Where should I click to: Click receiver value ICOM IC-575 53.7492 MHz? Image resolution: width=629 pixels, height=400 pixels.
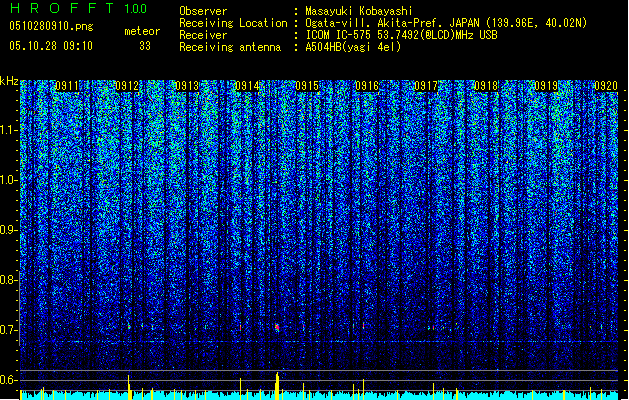click(401, 35)
